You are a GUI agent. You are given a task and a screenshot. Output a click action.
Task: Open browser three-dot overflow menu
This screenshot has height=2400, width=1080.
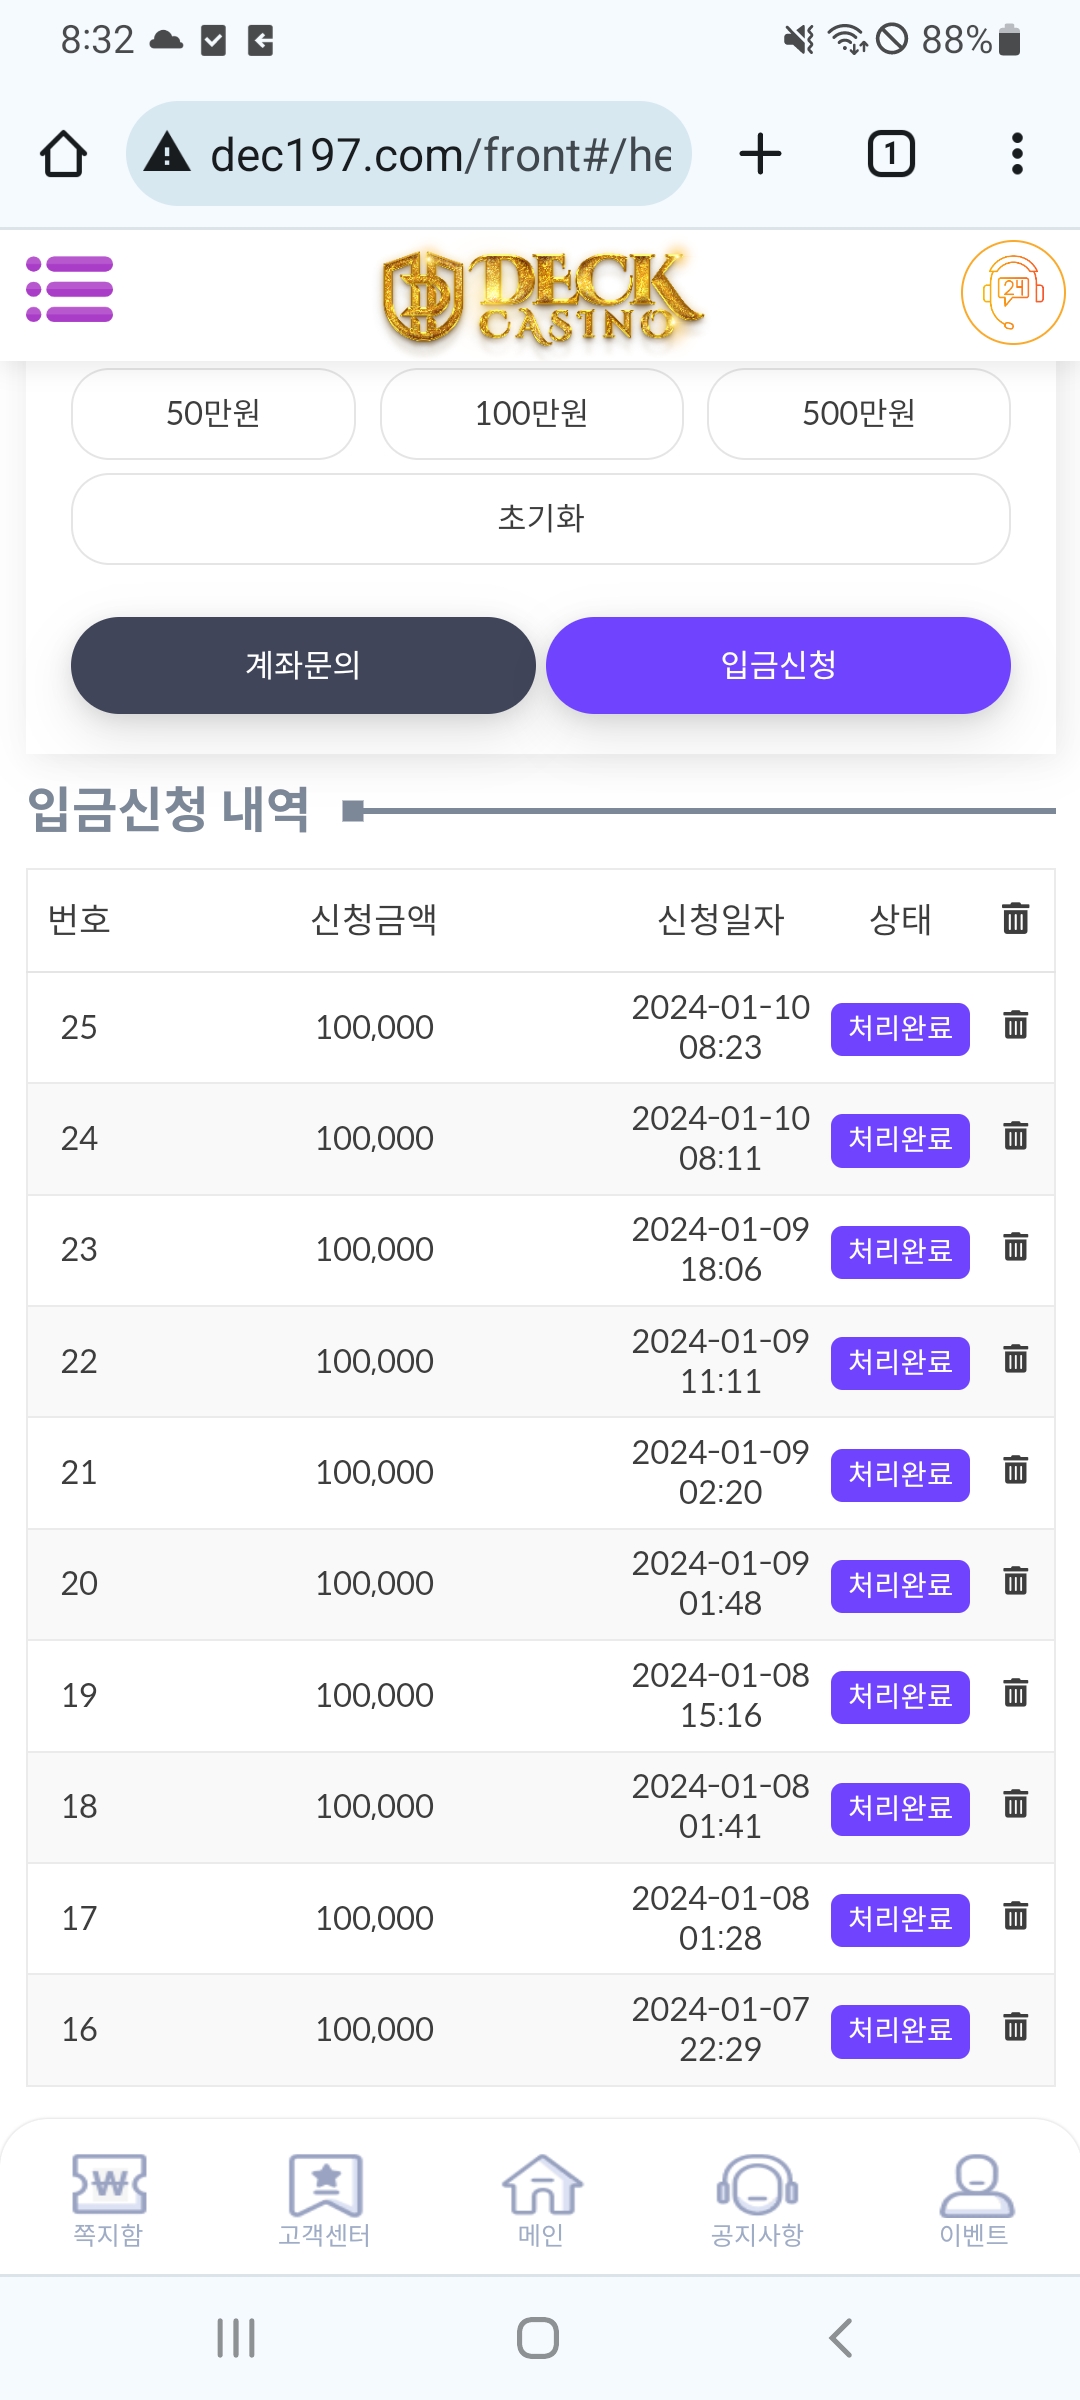coord(1016,154)
